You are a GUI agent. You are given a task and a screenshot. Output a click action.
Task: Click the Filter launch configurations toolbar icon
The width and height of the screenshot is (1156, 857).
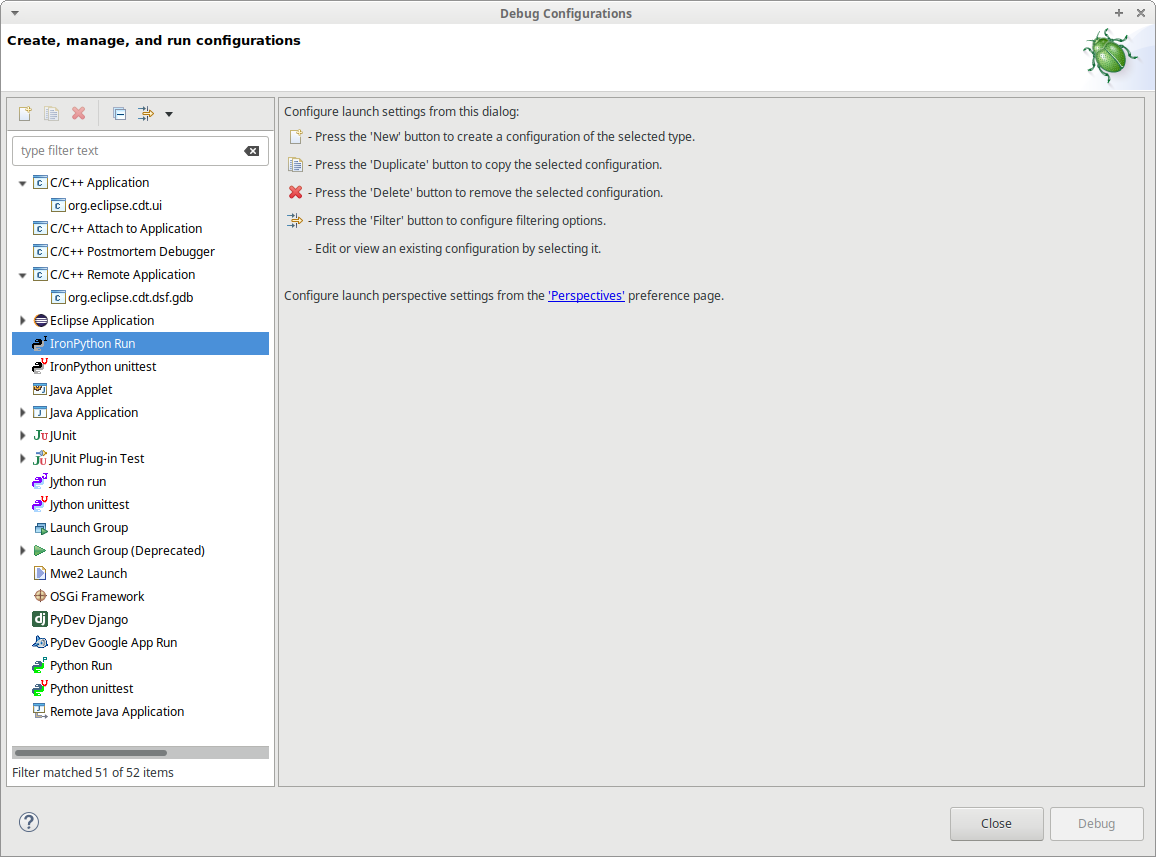point(146,114)
